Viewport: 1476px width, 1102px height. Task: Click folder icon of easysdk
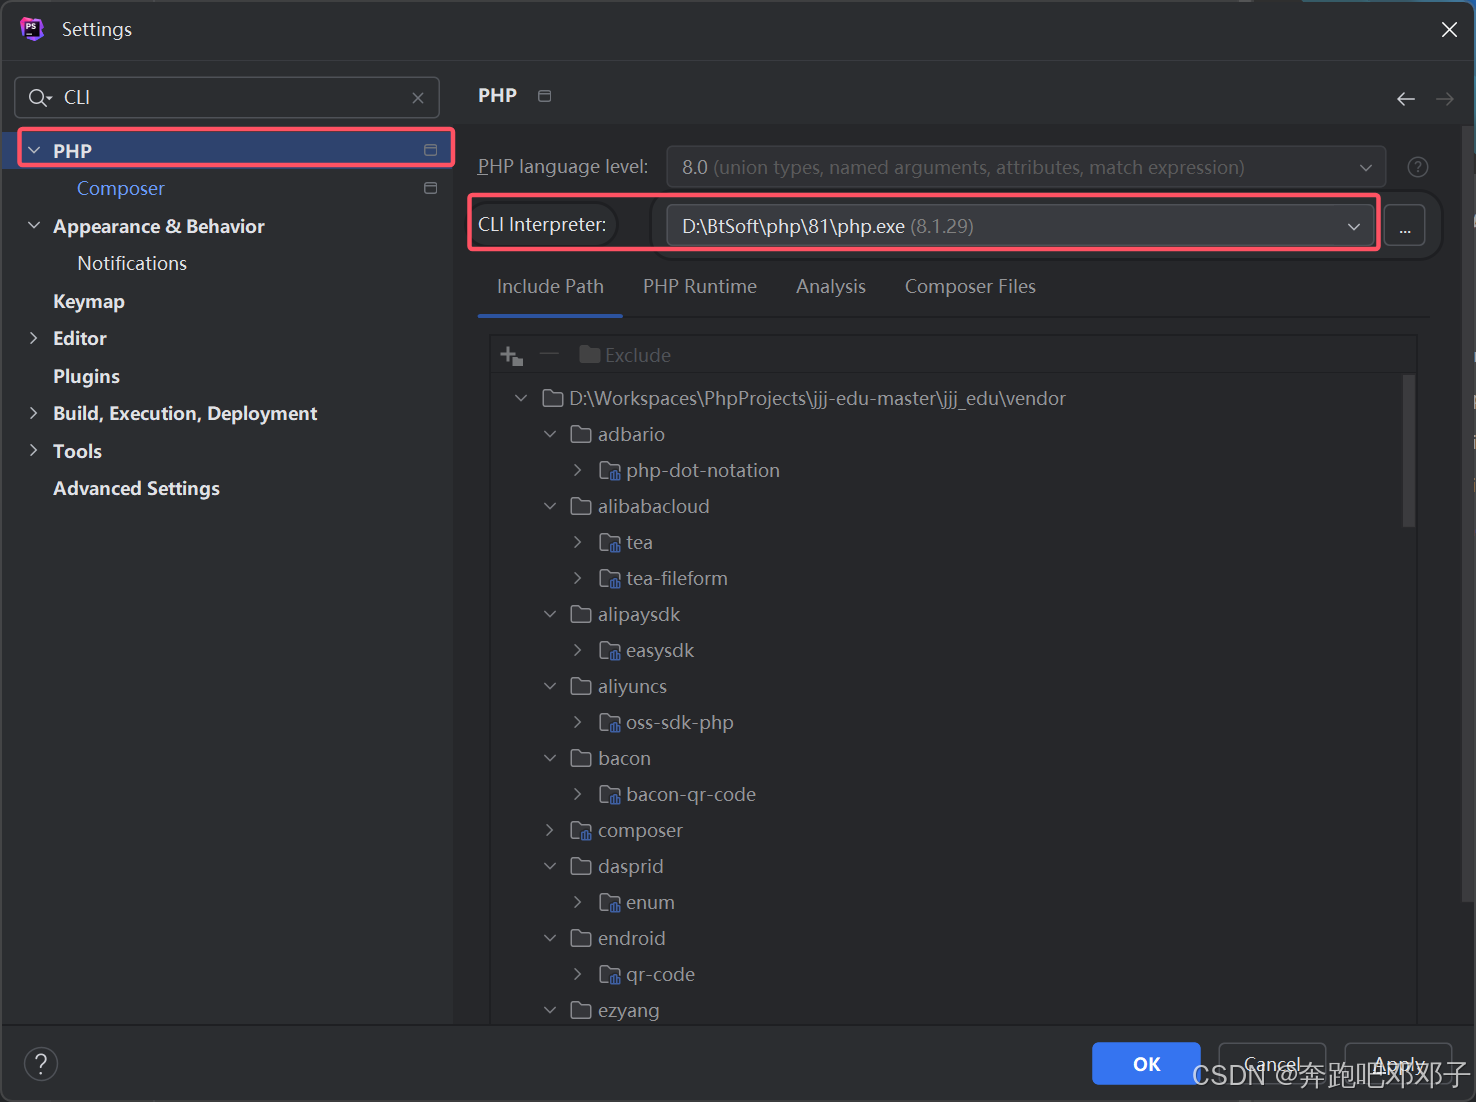click(x=609, y=650)
